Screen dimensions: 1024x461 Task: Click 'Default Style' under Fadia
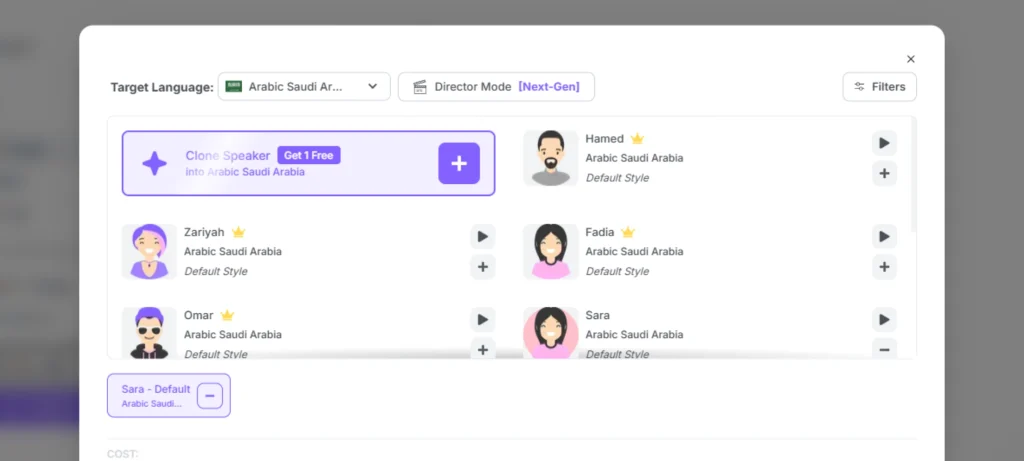[x=617, y=271]
